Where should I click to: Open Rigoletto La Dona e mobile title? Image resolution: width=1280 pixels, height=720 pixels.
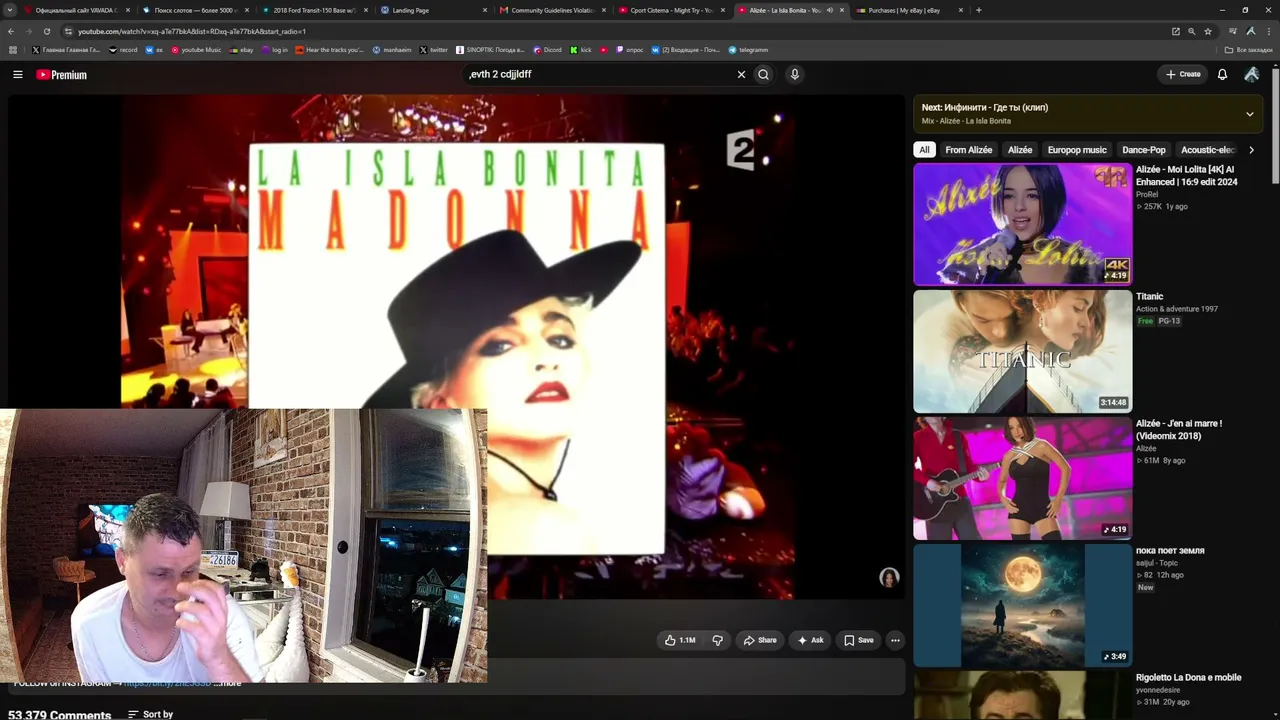click(x=1188, y=678)
